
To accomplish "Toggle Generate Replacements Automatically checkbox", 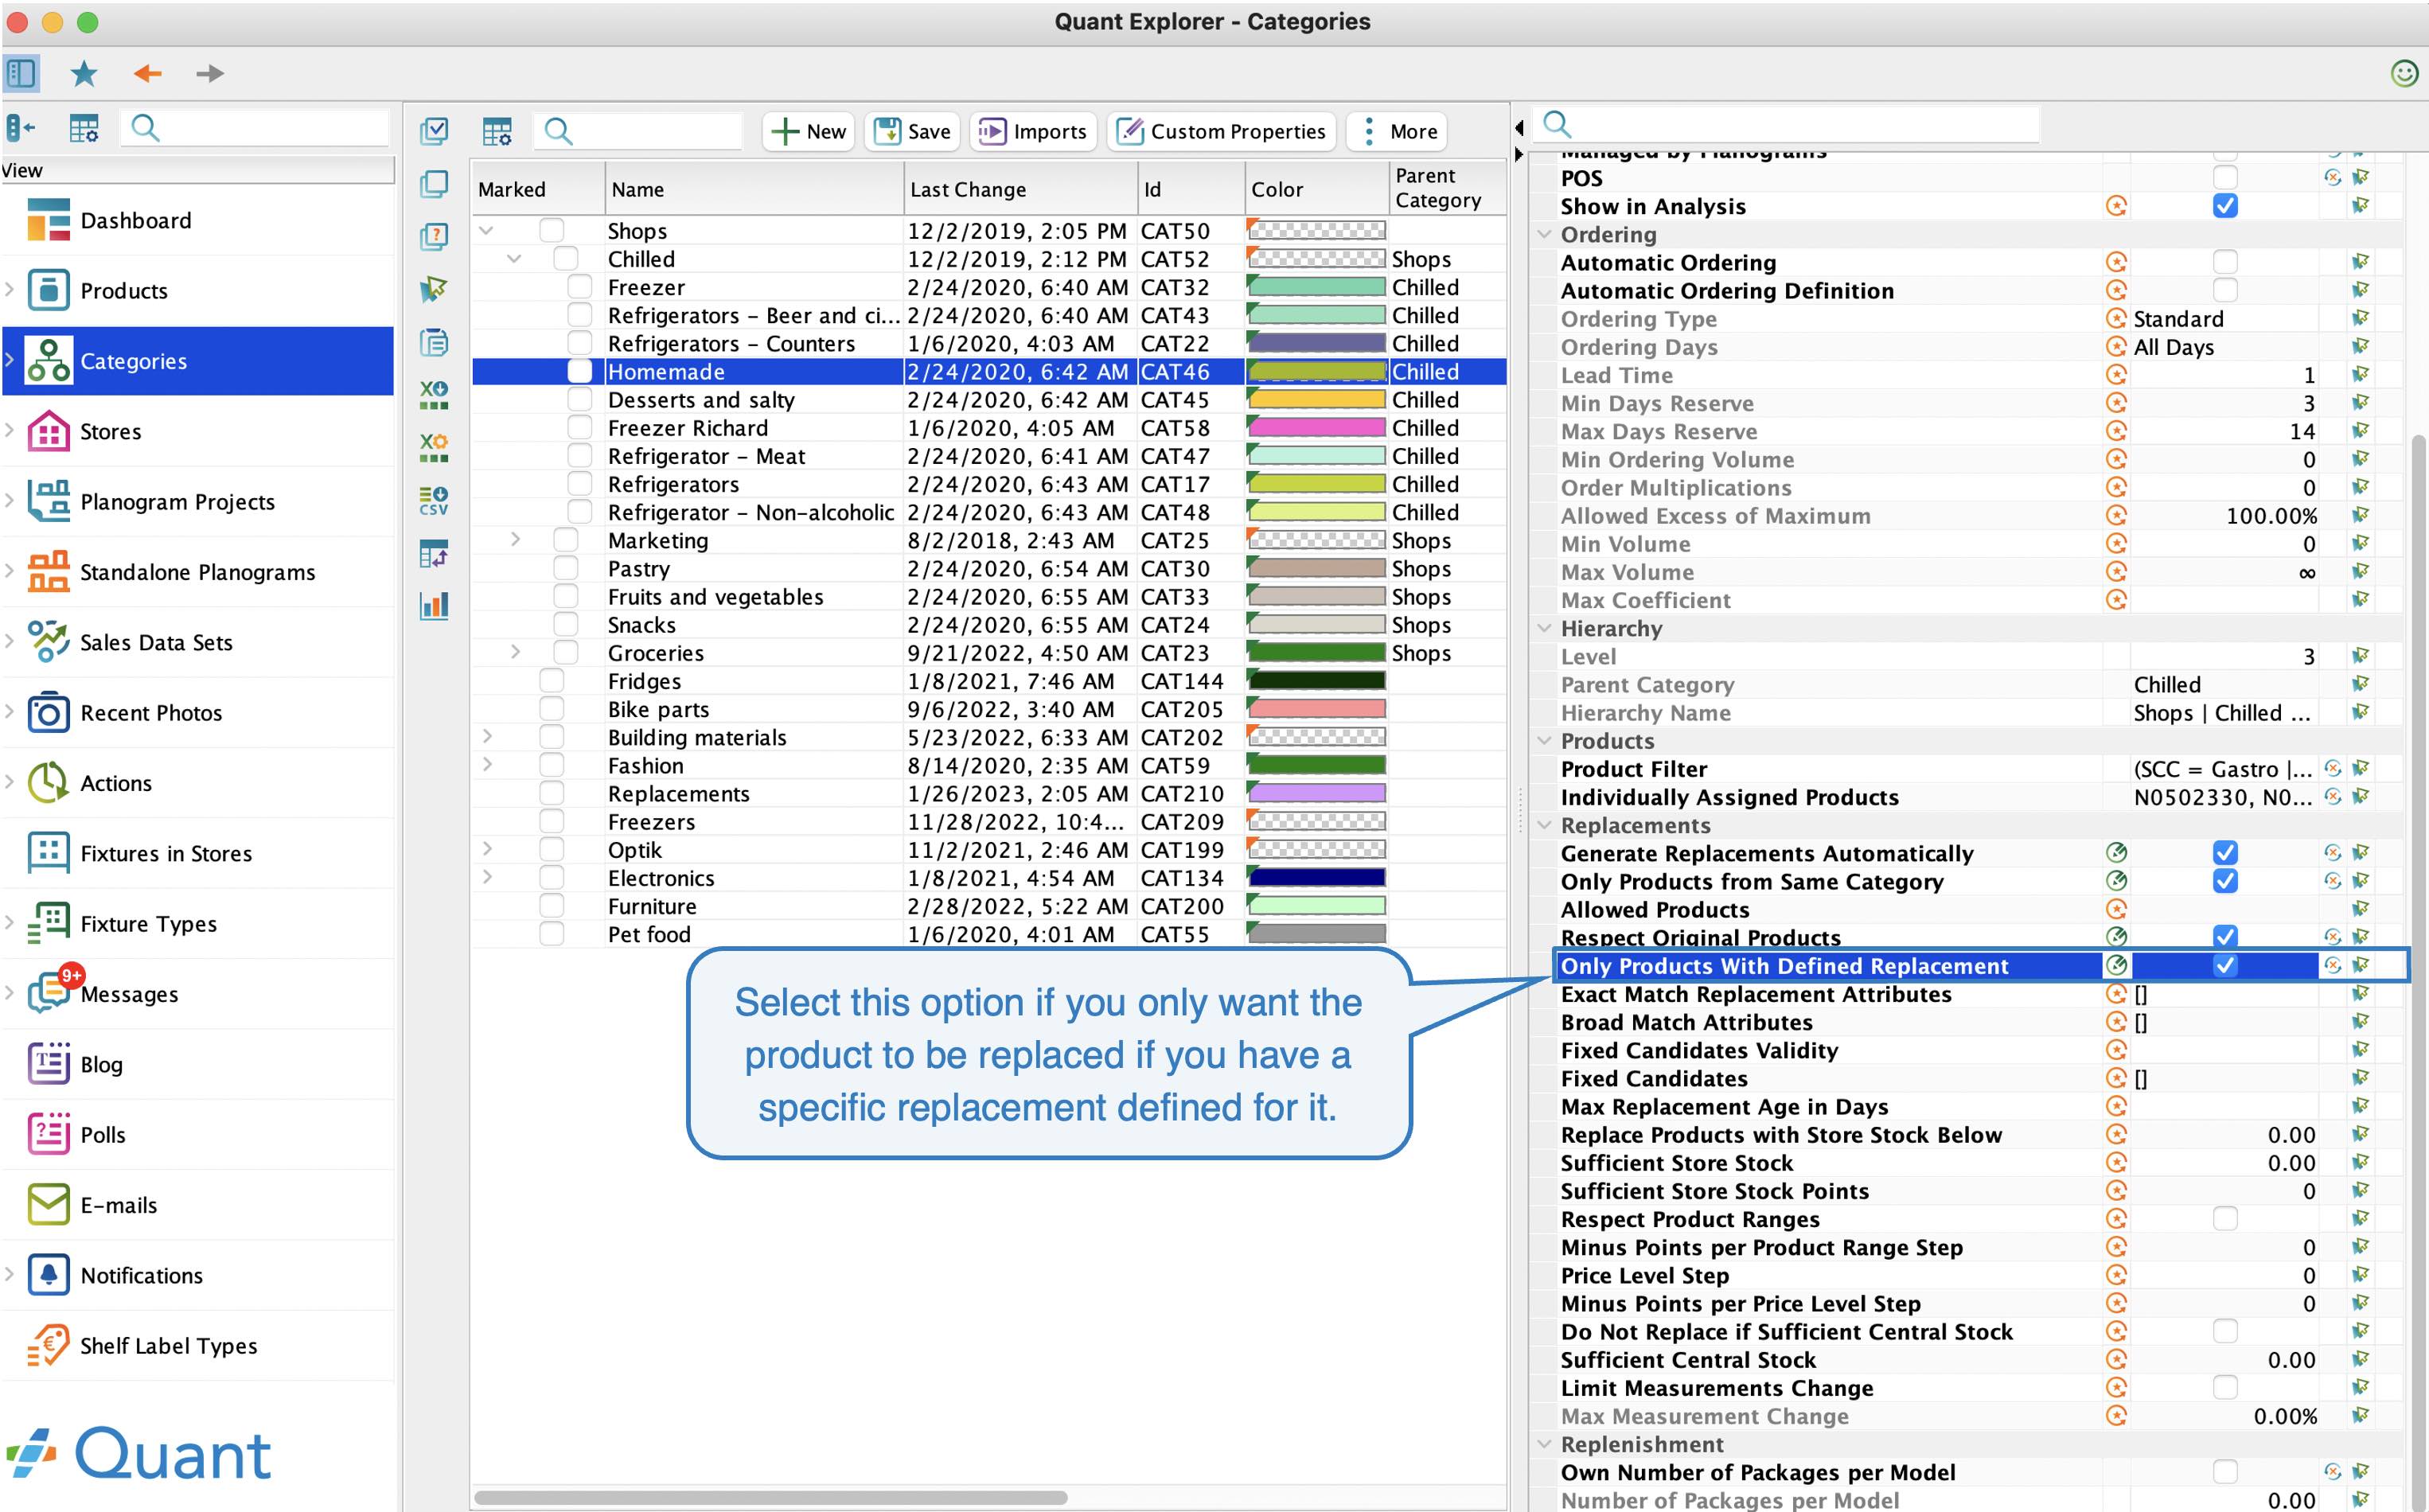I will tap(2225, 853).
